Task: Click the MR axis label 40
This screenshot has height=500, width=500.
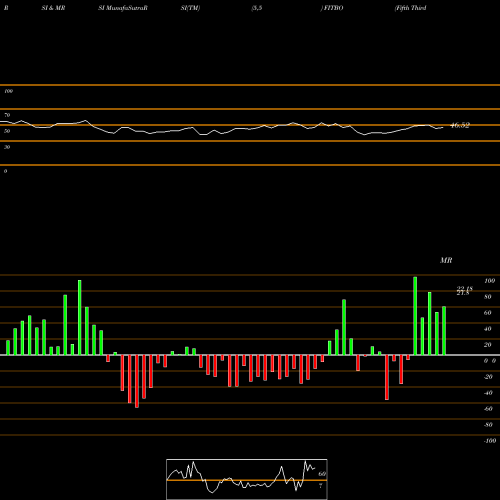Action: pyautogui.click(x=488, y=329)
